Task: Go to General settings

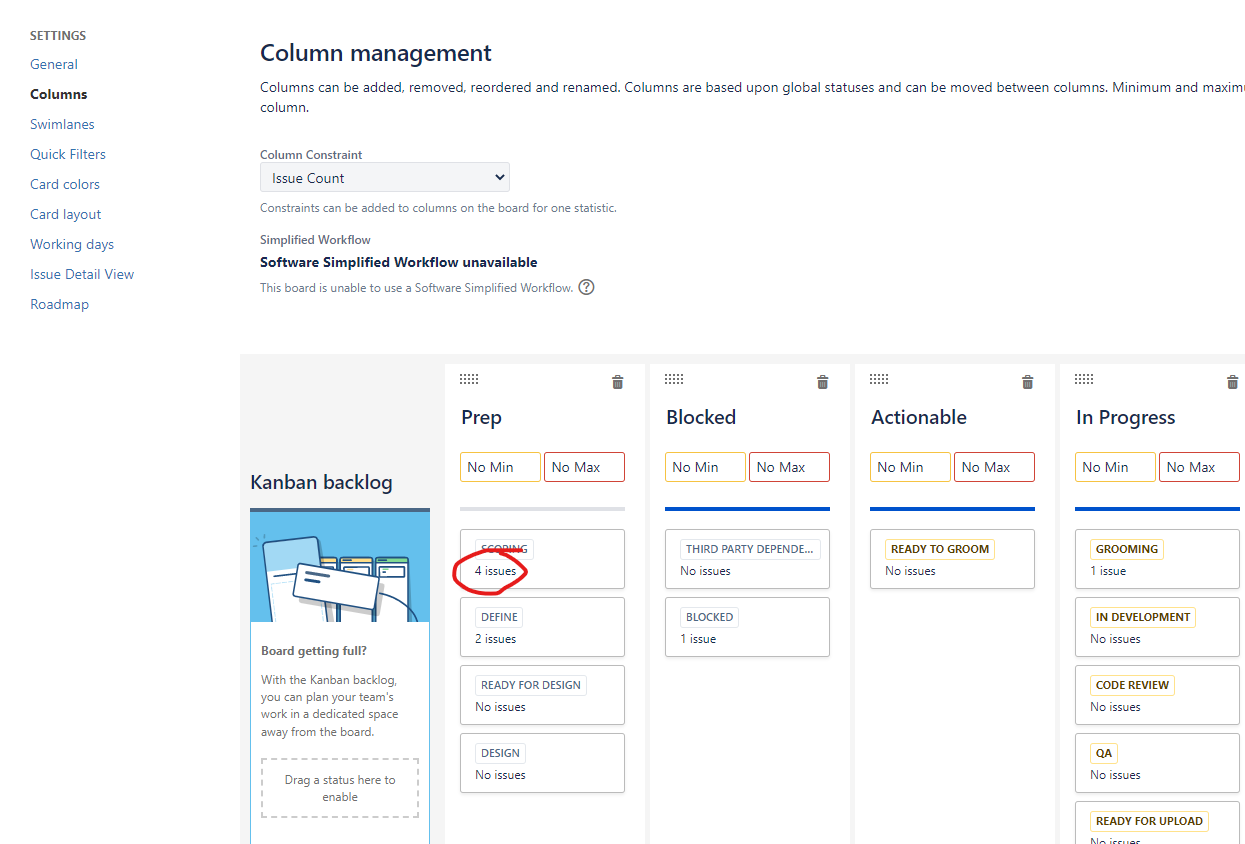Action: [x=54, y=64]
